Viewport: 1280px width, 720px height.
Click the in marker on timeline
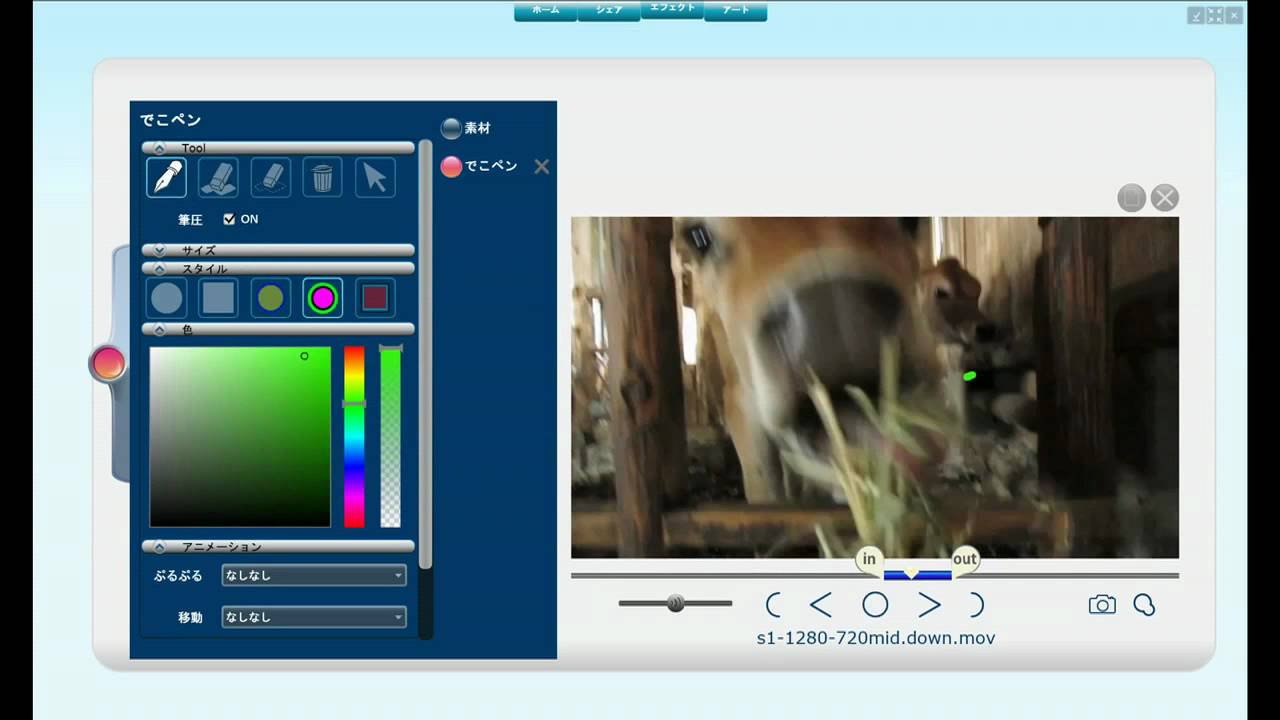coord(870,559)
